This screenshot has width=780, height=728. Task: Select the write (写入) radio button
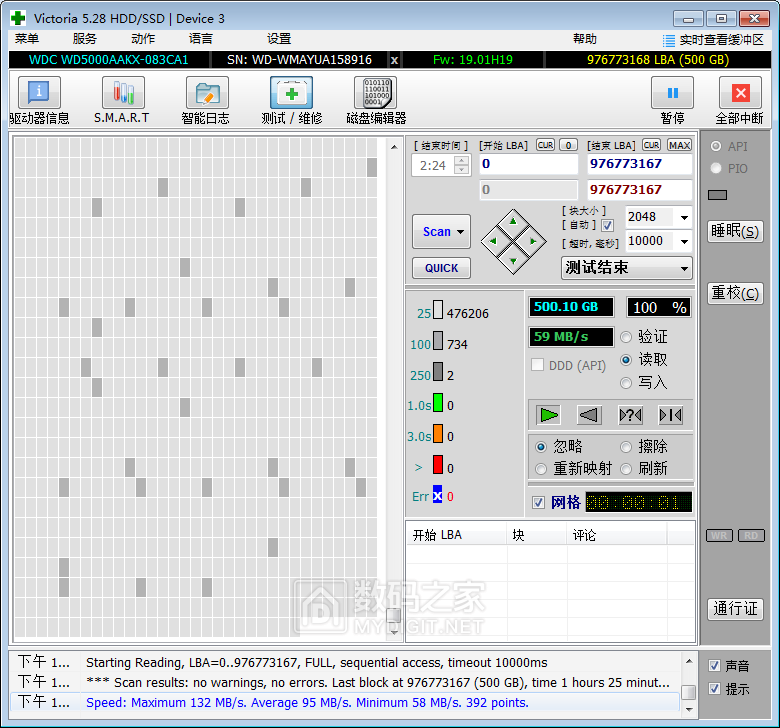click(626, 383)
